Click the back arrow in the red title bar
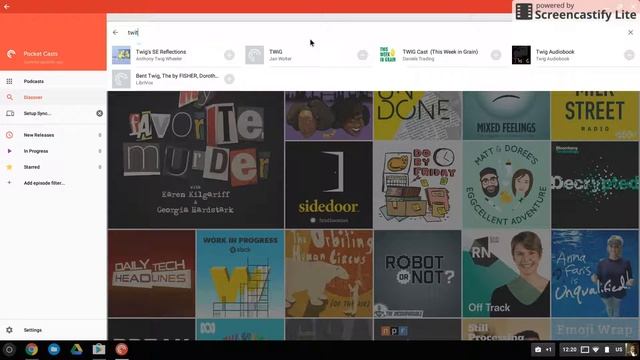This screenshot has width=640, height=360. coord(7,6)
